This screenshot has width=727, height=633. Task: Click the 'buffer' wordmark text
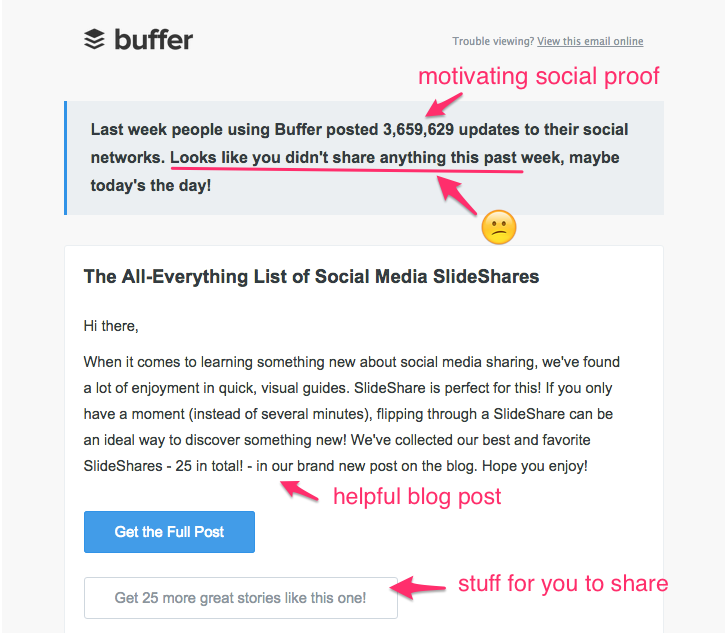pyautogui.click(x=153, y=40)
